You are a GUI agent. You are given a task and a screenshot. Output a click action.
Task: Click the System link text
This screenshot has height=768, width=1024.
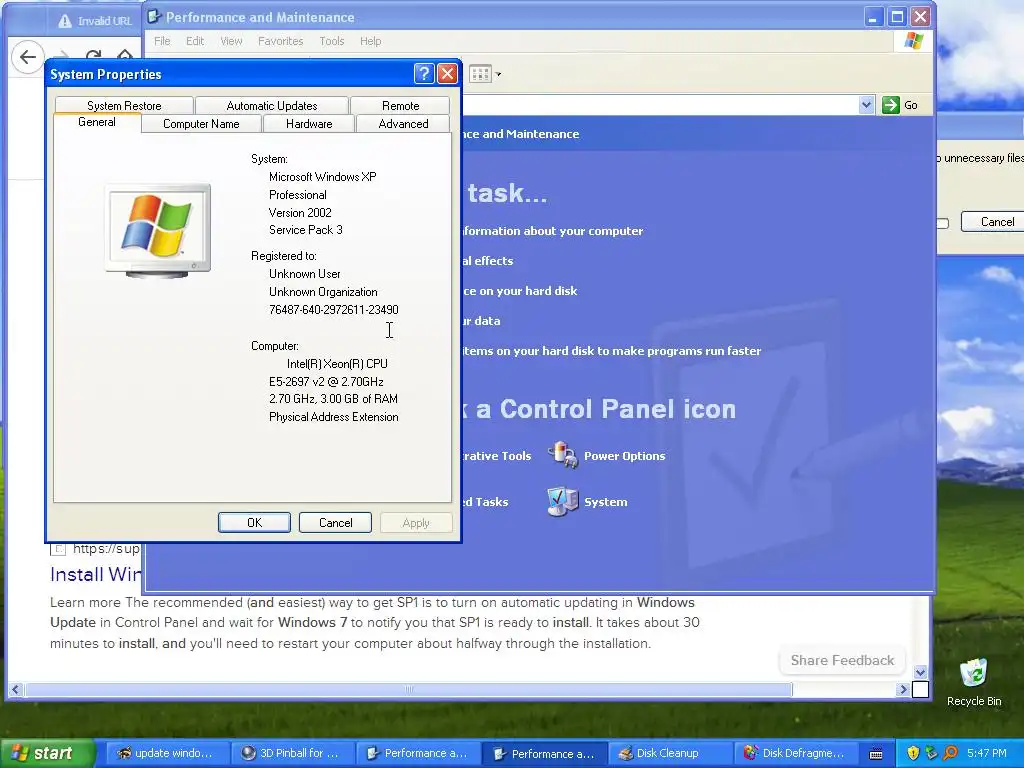pyautogui.click(x=605, y=502)
